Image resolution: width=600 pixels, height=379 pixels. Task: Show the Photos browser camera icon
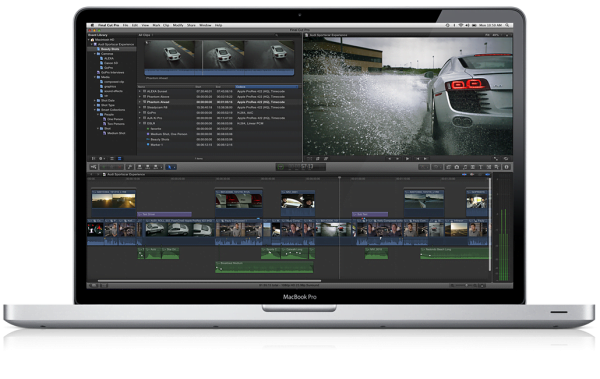(x=457, y=167)
